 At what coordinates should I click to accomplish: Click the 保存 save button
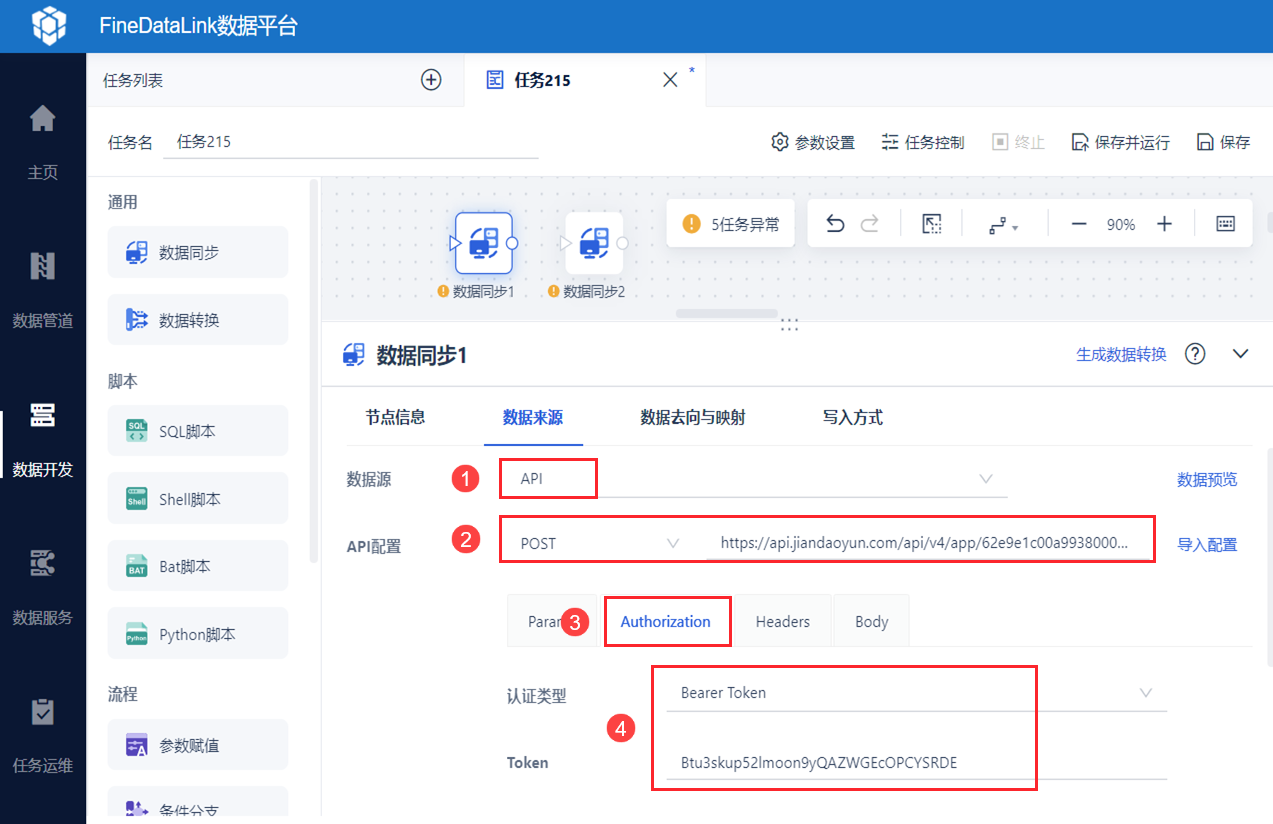click(x=1223, y=142)
